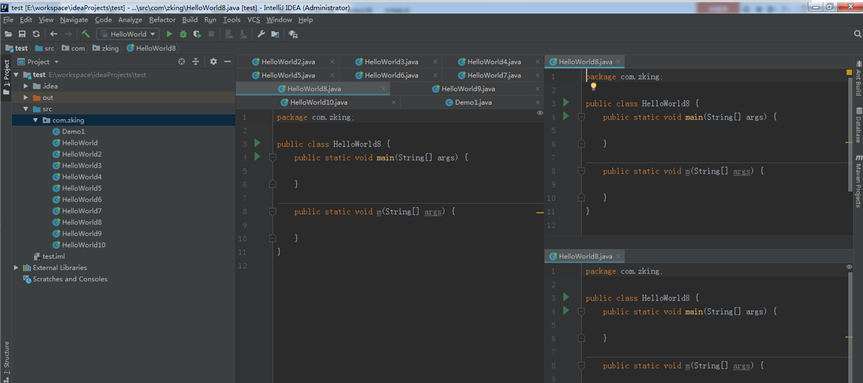Click the sdk toolbar icon after Project Structure
Screen dimensions: 863x383
pyautogui.click(x=293, y=34)
